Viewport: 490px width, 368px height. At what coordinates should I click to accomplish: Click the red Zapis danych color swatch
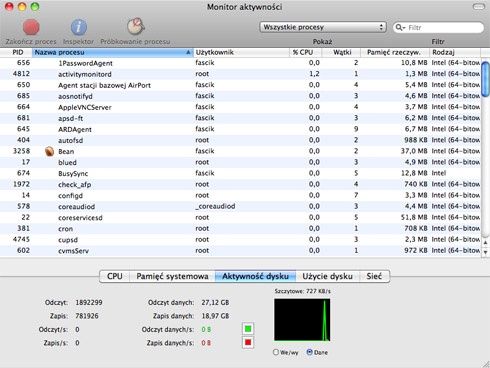coord(248,342)
